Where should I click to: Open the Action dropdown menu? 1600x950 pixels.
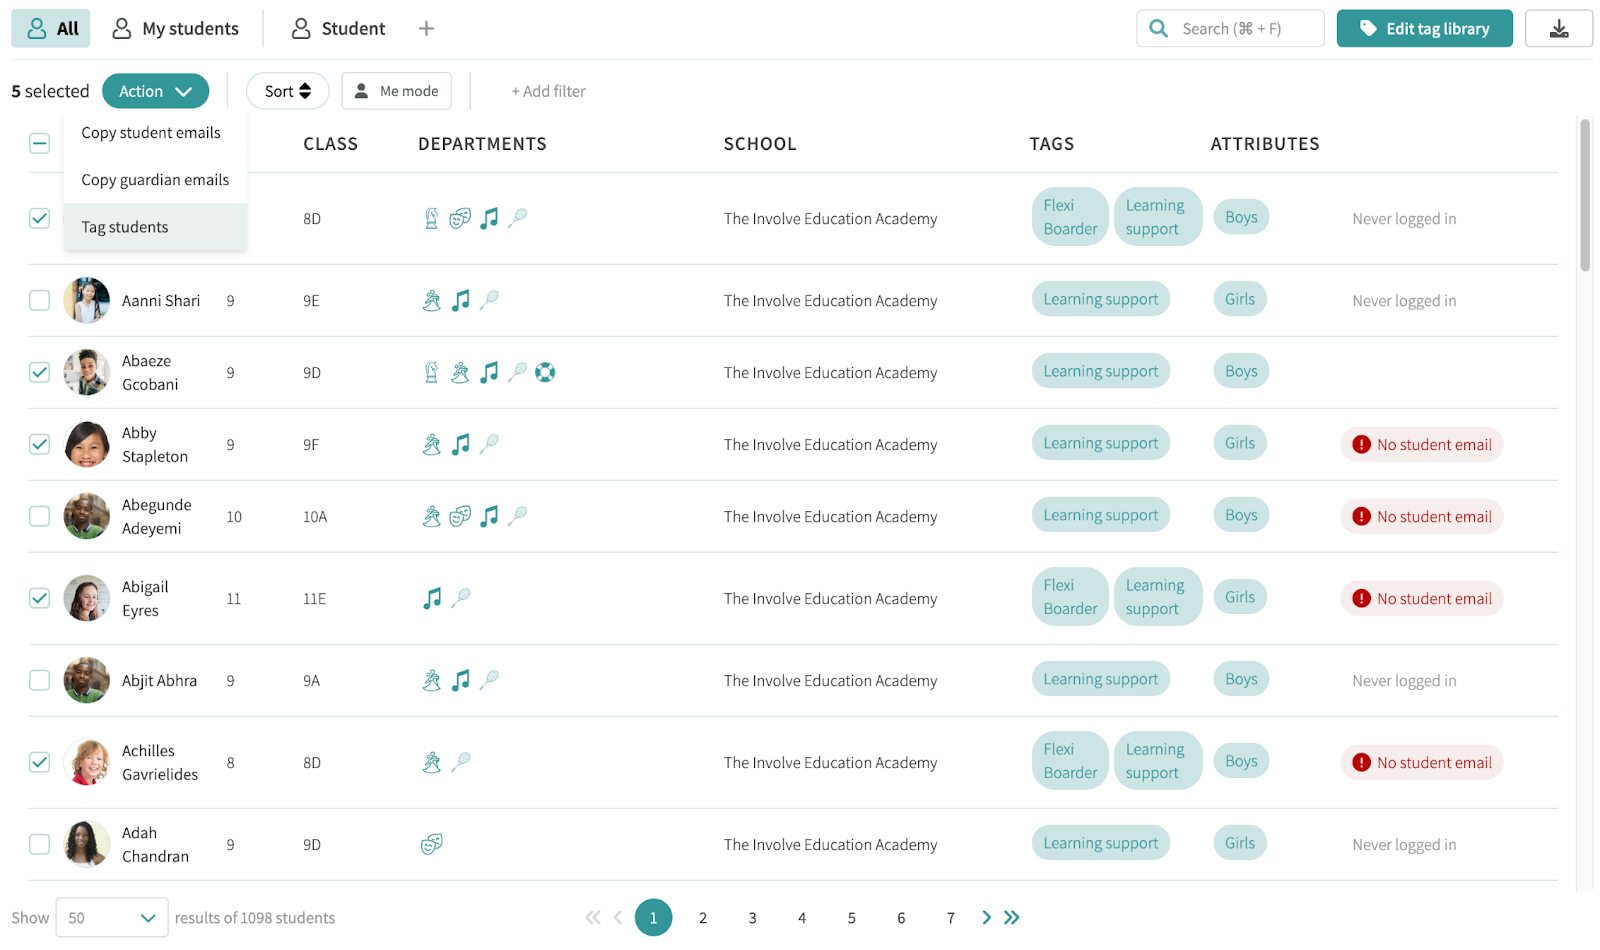click(155, 91)
